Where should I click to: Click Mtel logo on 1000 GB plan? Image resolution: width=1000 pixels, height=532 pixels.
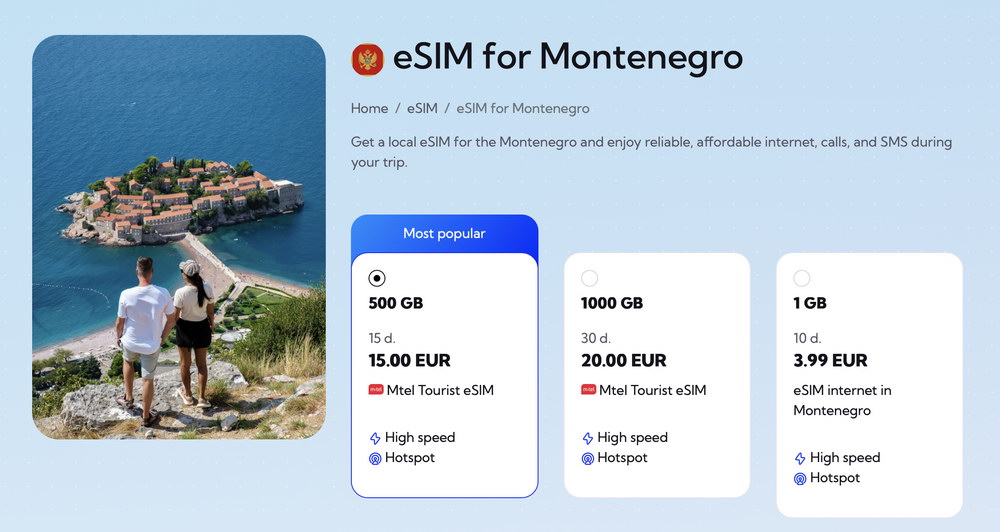pyautogui.click(x=588, y=390)
